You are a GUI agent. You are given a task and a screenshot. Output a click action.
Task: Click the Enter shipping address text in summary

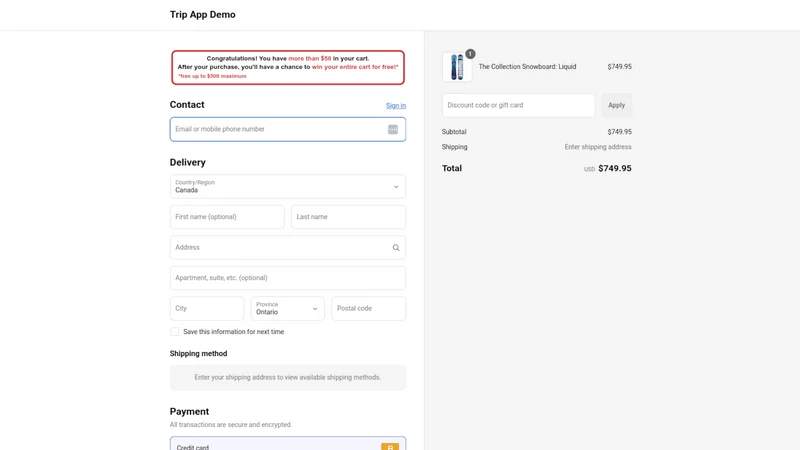pyautogui.click(x=597, y=147)
